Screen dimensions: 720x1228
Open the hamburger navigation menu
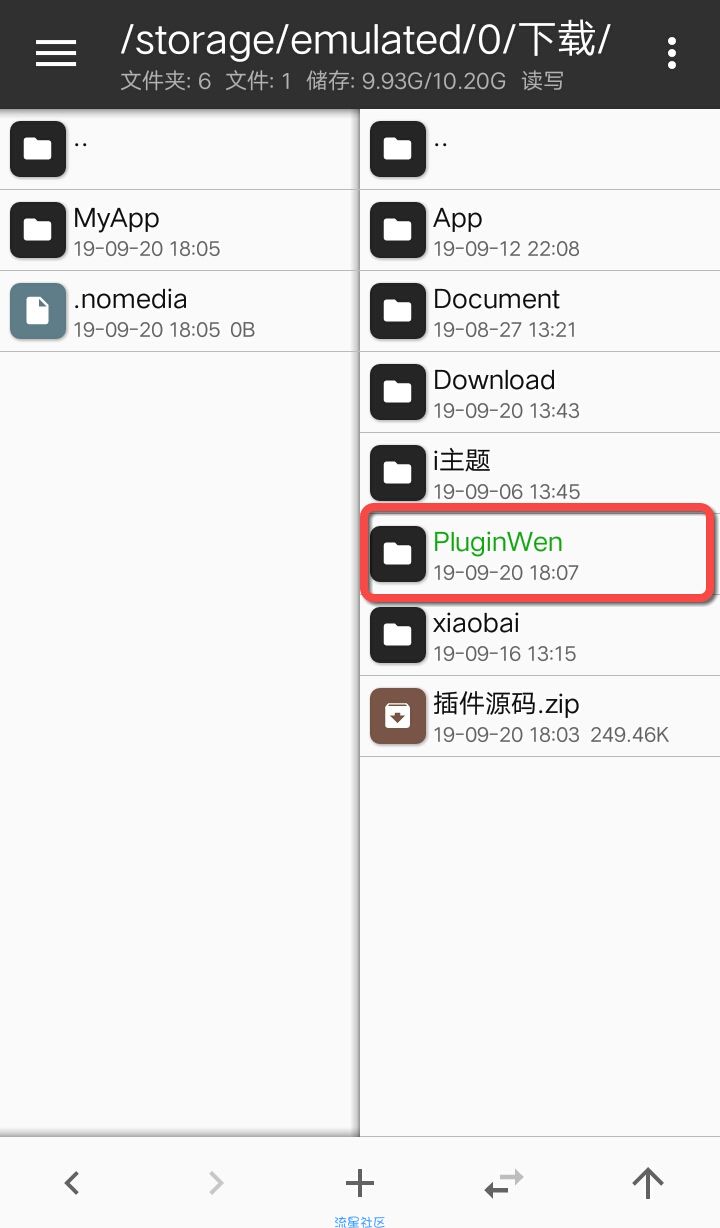[x=56, y=53]
